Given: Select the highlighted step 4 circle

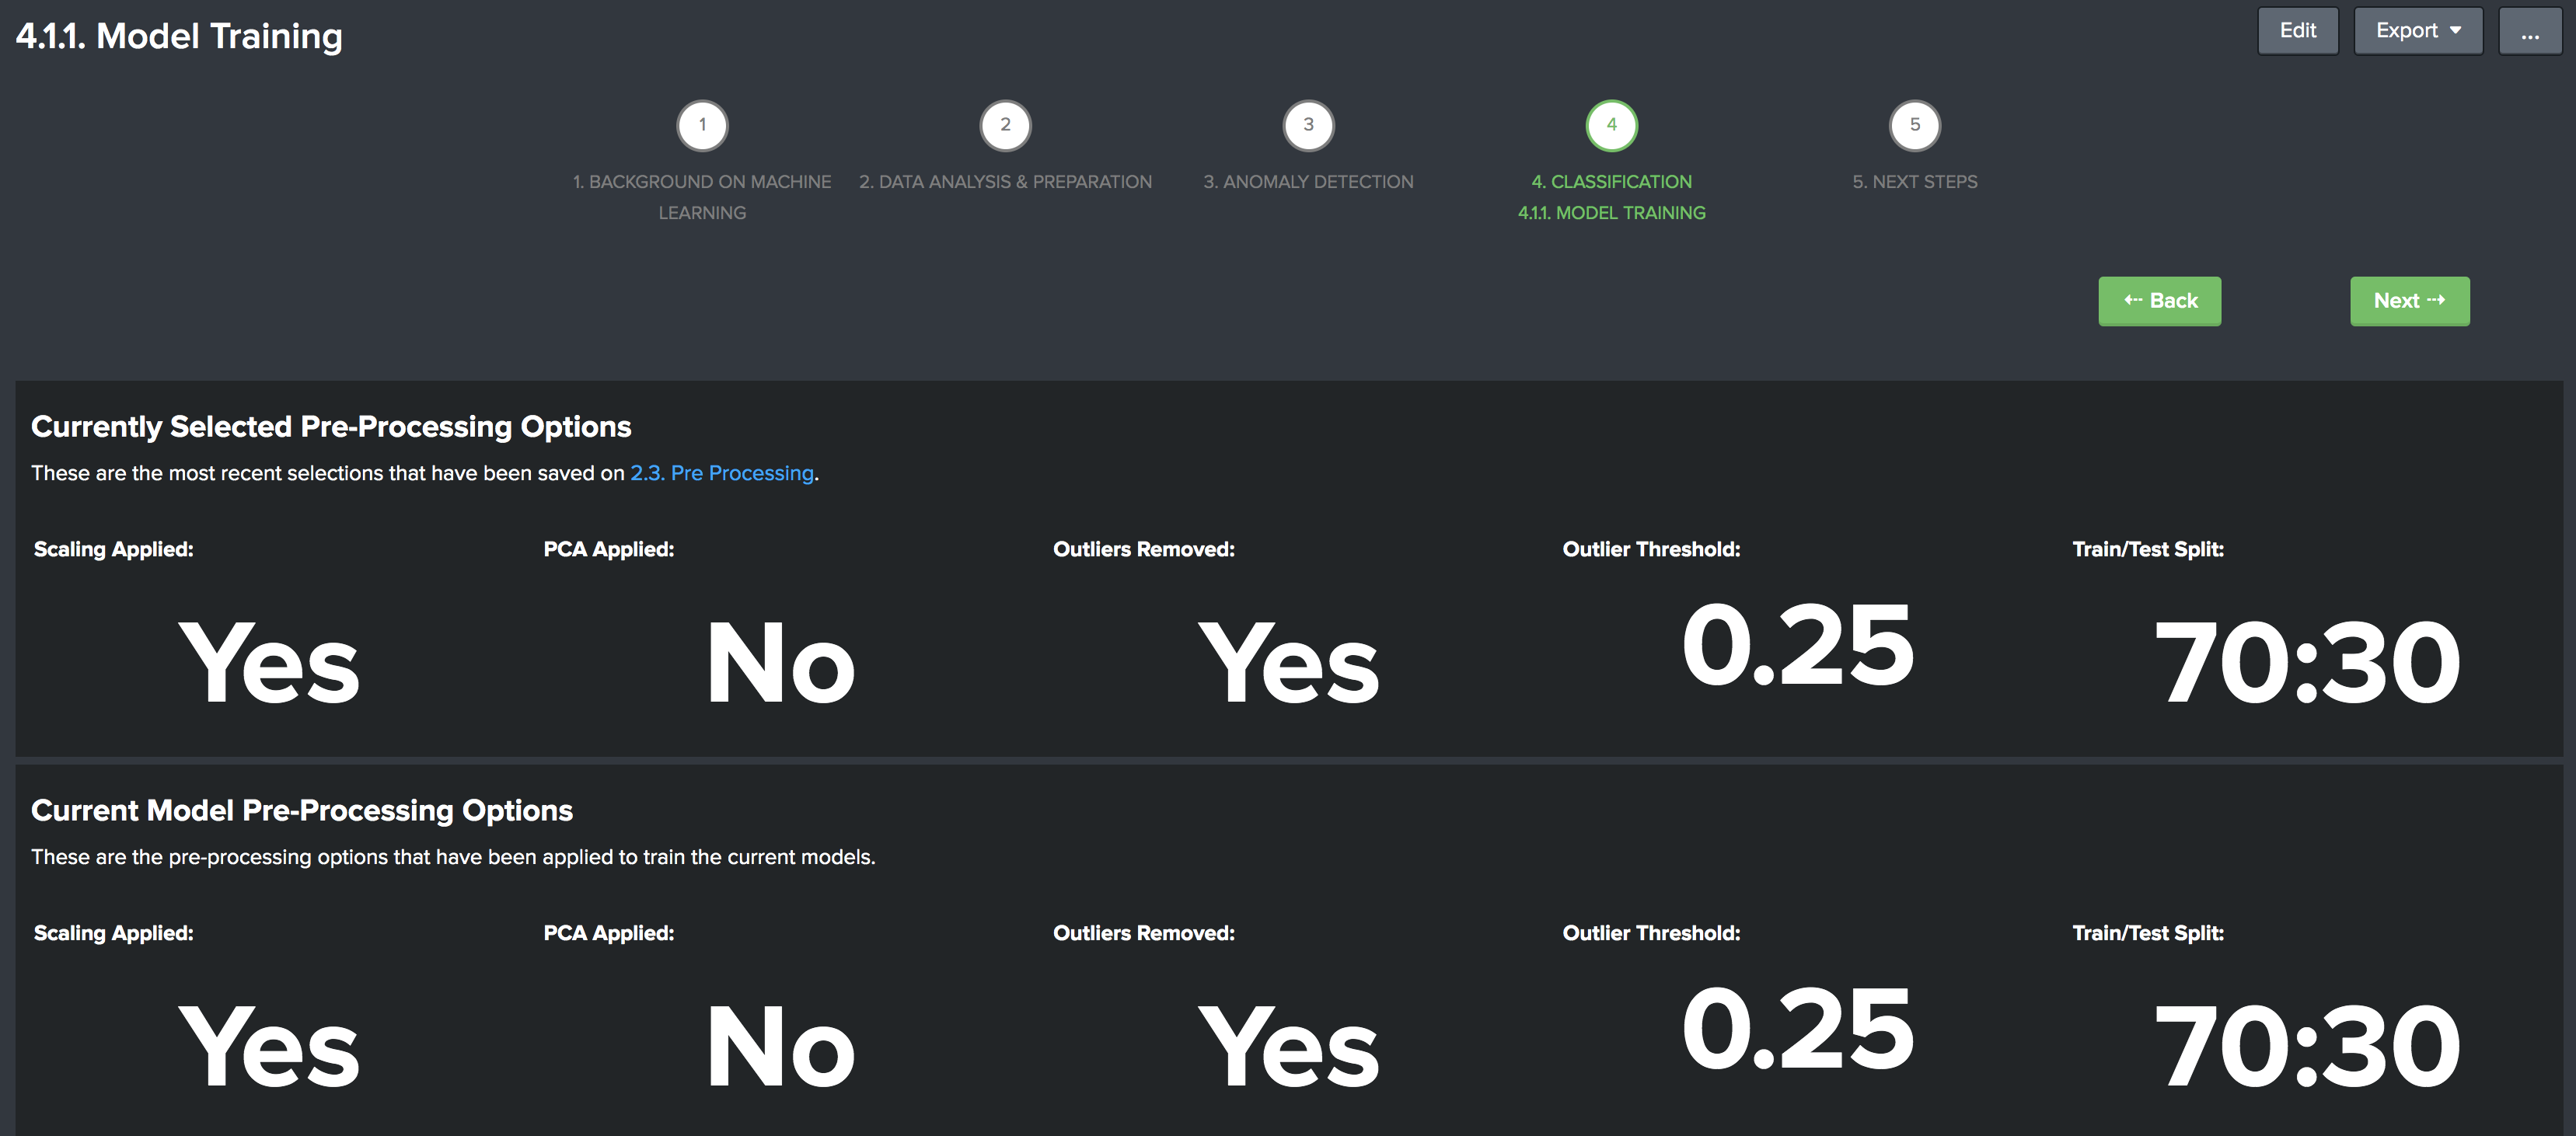Looking at the screenshot, I should (x=1611, y=125).
